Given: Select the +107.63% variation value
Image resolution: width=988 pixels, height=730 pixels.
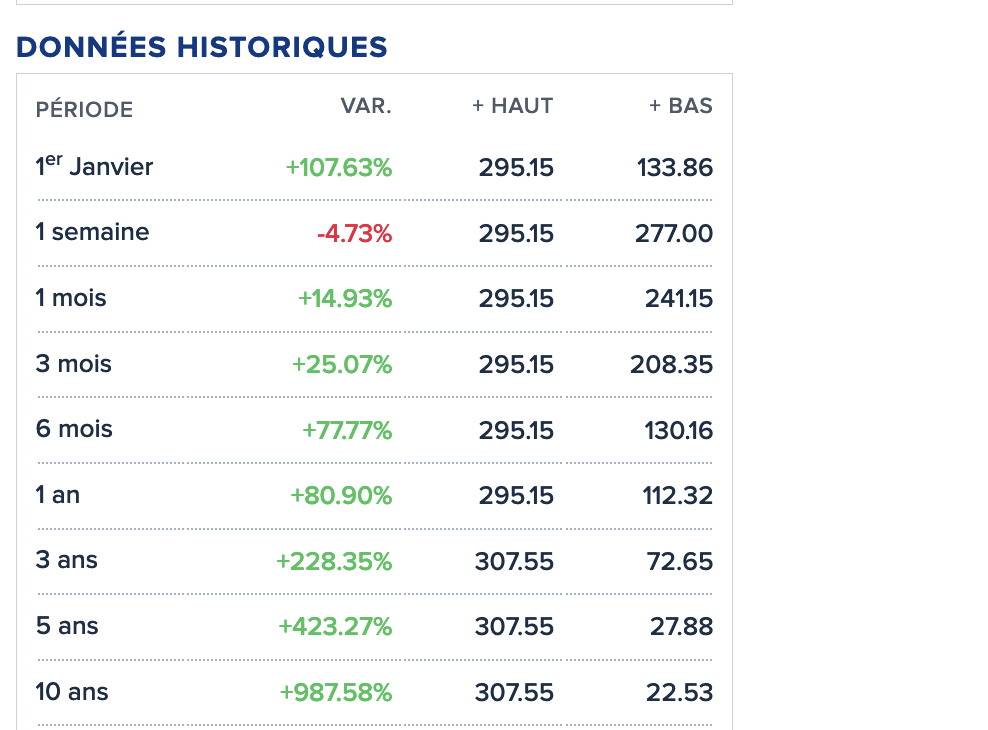Looking at the screenshot, I should click(x=339, y=168).
